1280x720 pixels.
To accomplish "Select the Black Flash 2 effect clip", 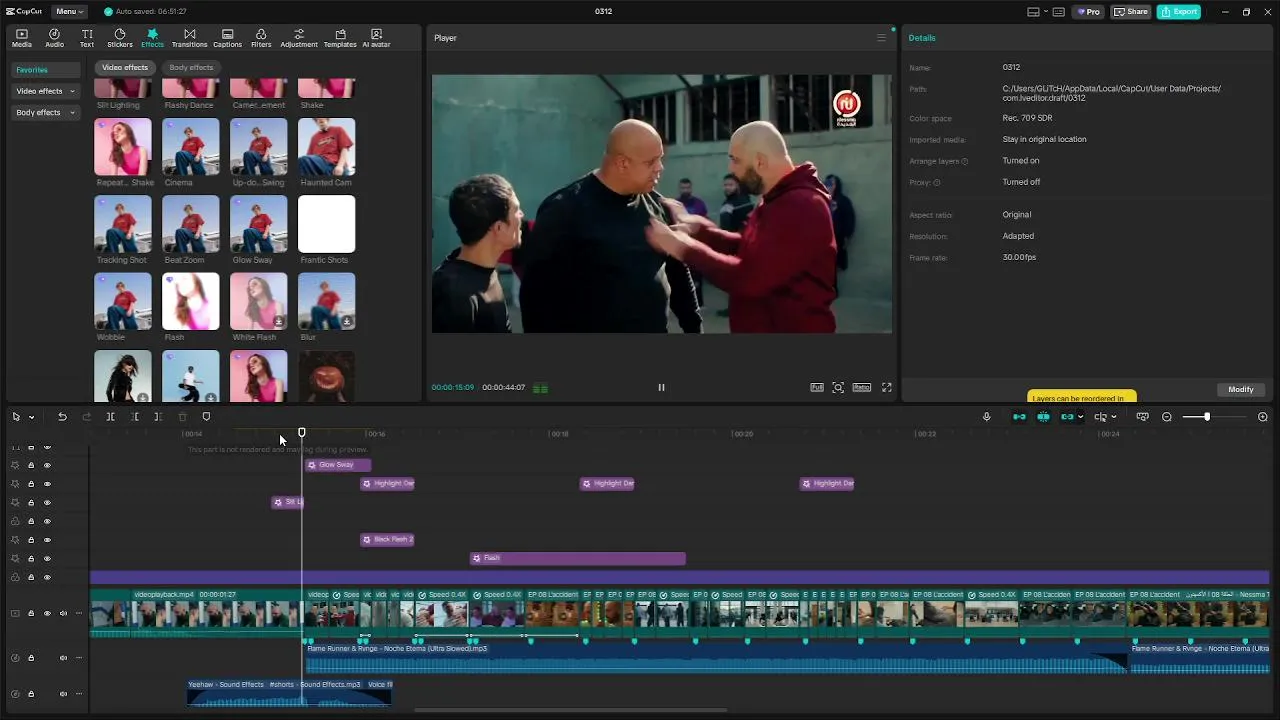I will [x=387, y=540].
